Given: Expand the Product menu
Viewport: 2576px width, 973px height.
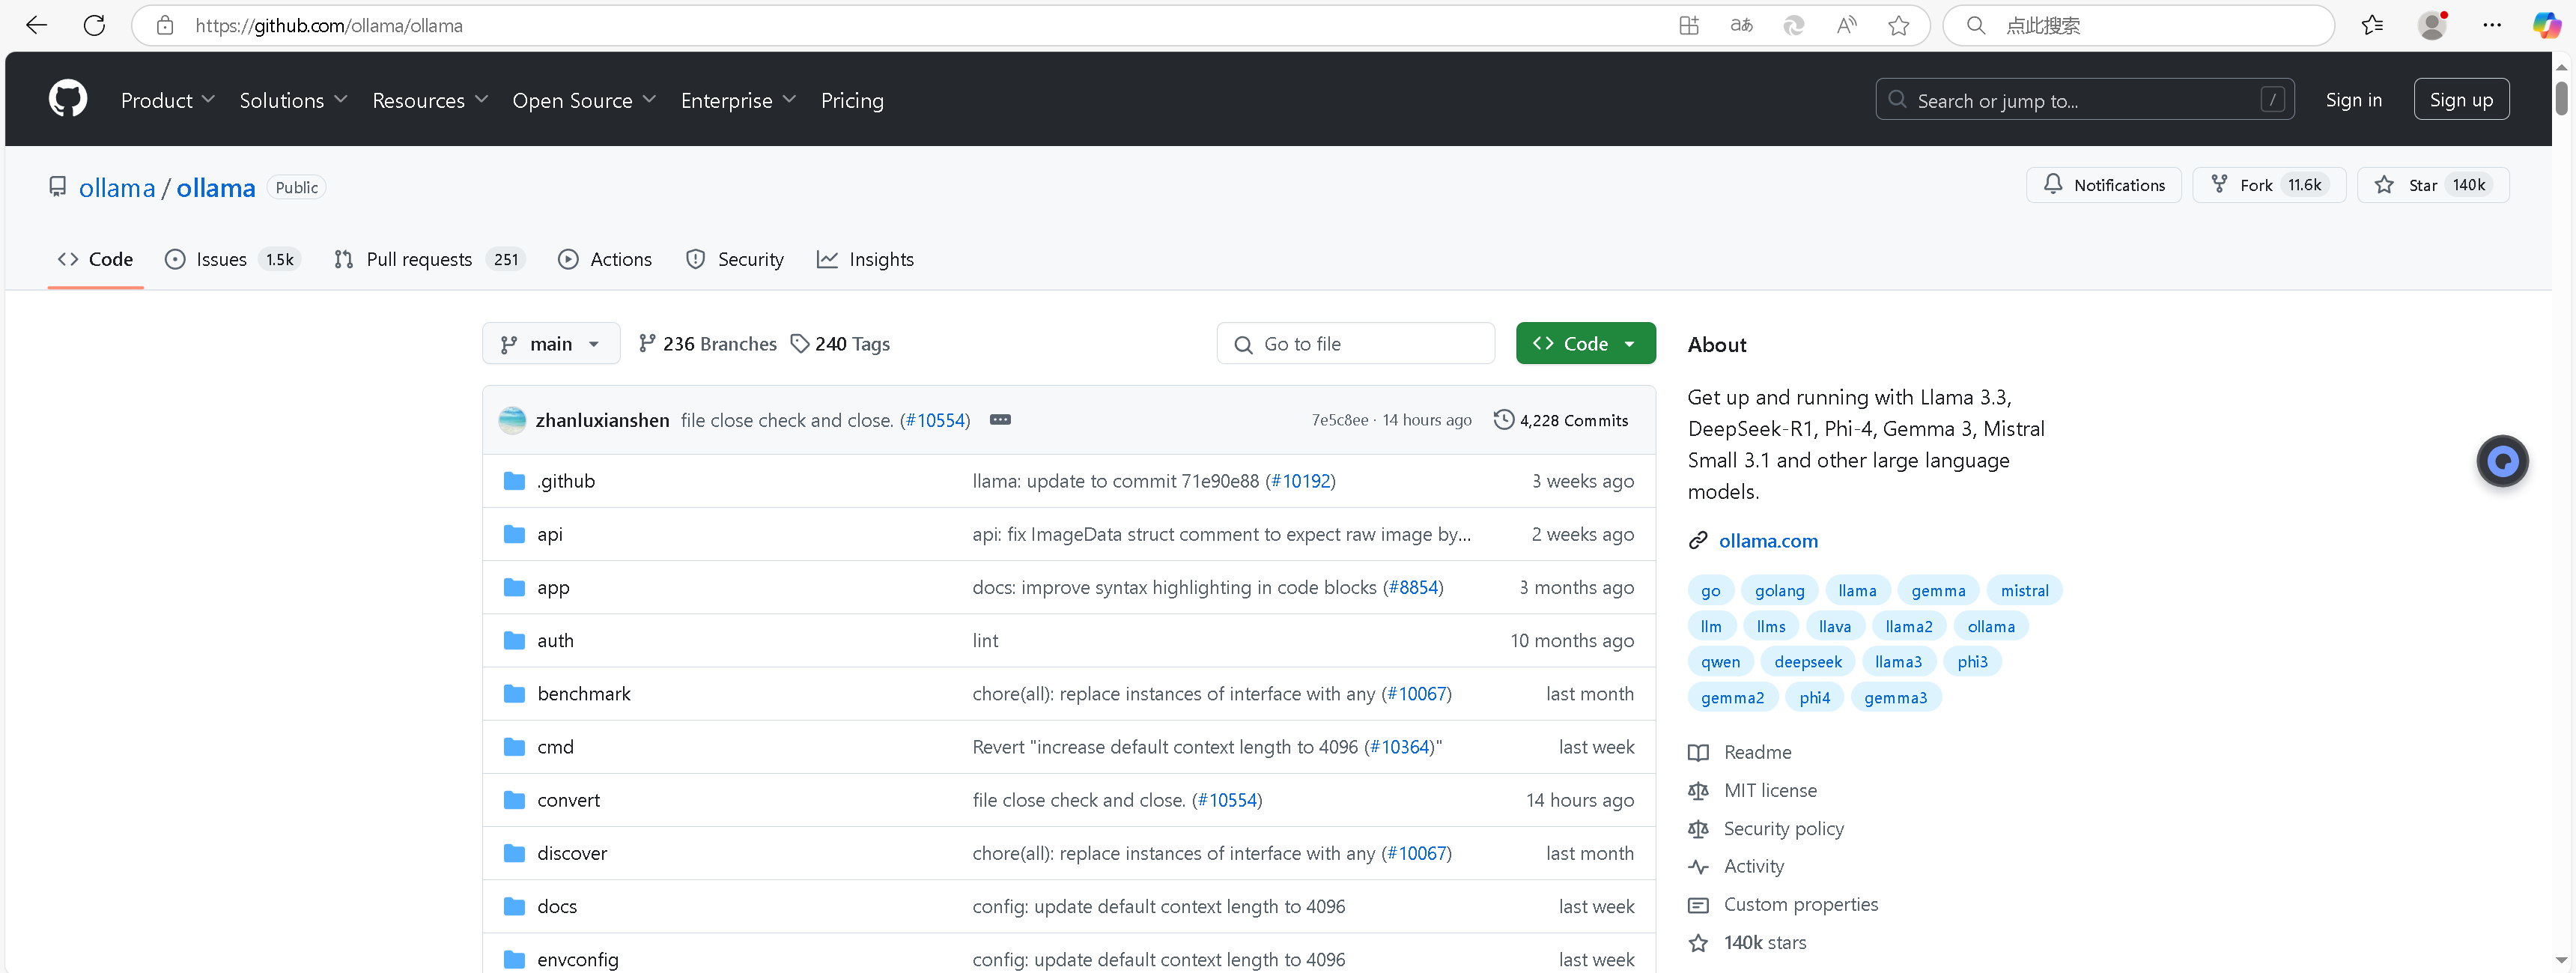Looking at the screenshot, I should [x=168, y=100].
